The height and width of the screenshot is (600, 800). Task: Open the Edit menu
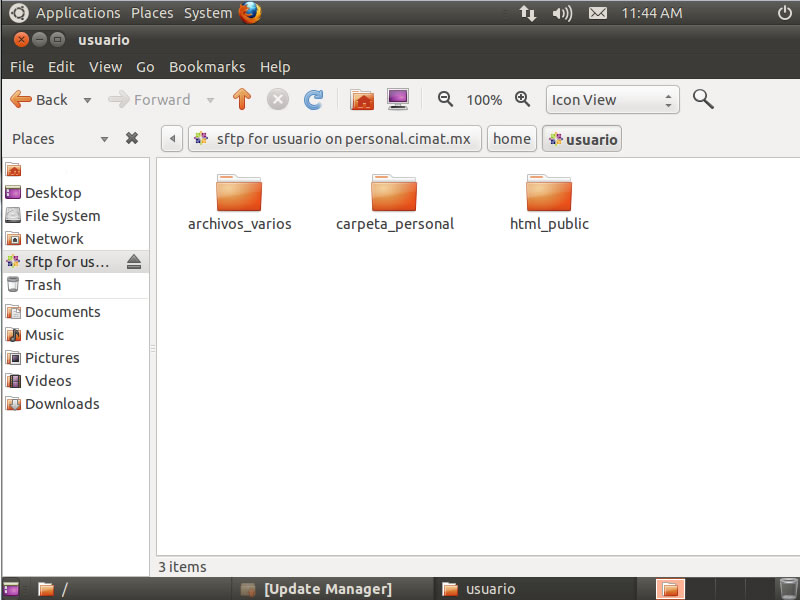pyautogui.click(x=61, y=67)
